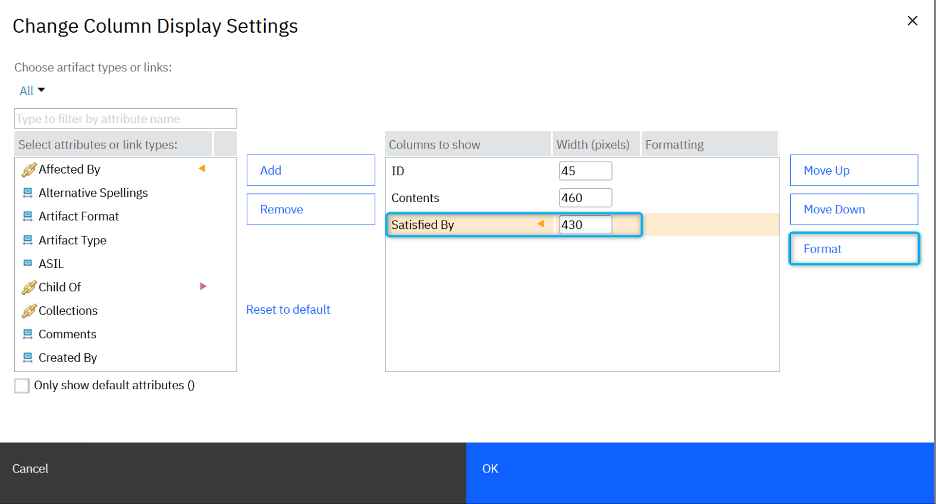Select Comments in attributes list

tap(125, 334)
